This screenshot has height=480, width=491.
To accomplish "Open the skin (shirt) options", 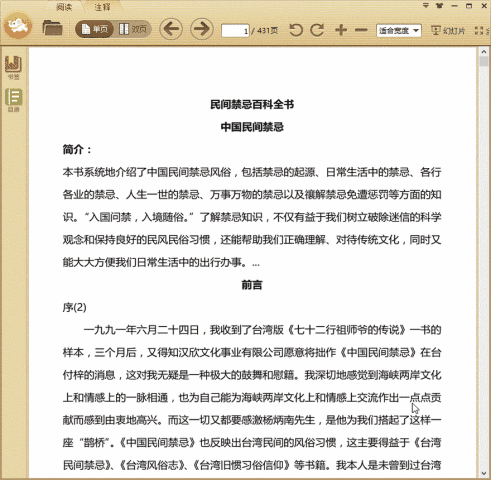I will coord(440,6).
